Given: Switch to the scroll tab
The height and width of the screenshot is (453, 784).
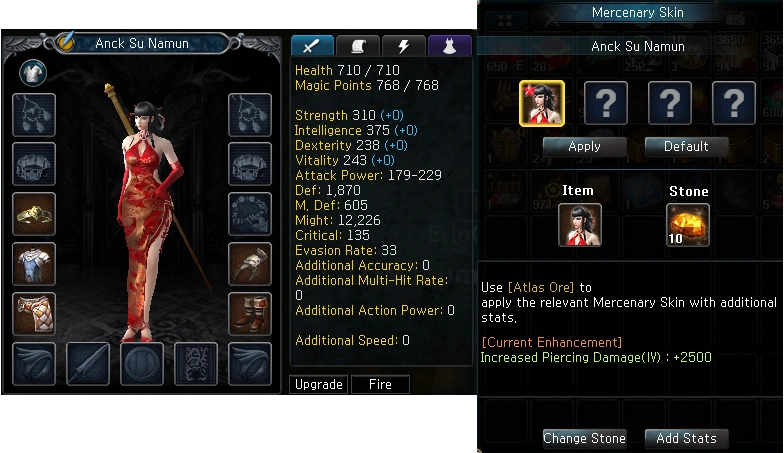Looking at the screenshot, I should click(x=358, y=46).
